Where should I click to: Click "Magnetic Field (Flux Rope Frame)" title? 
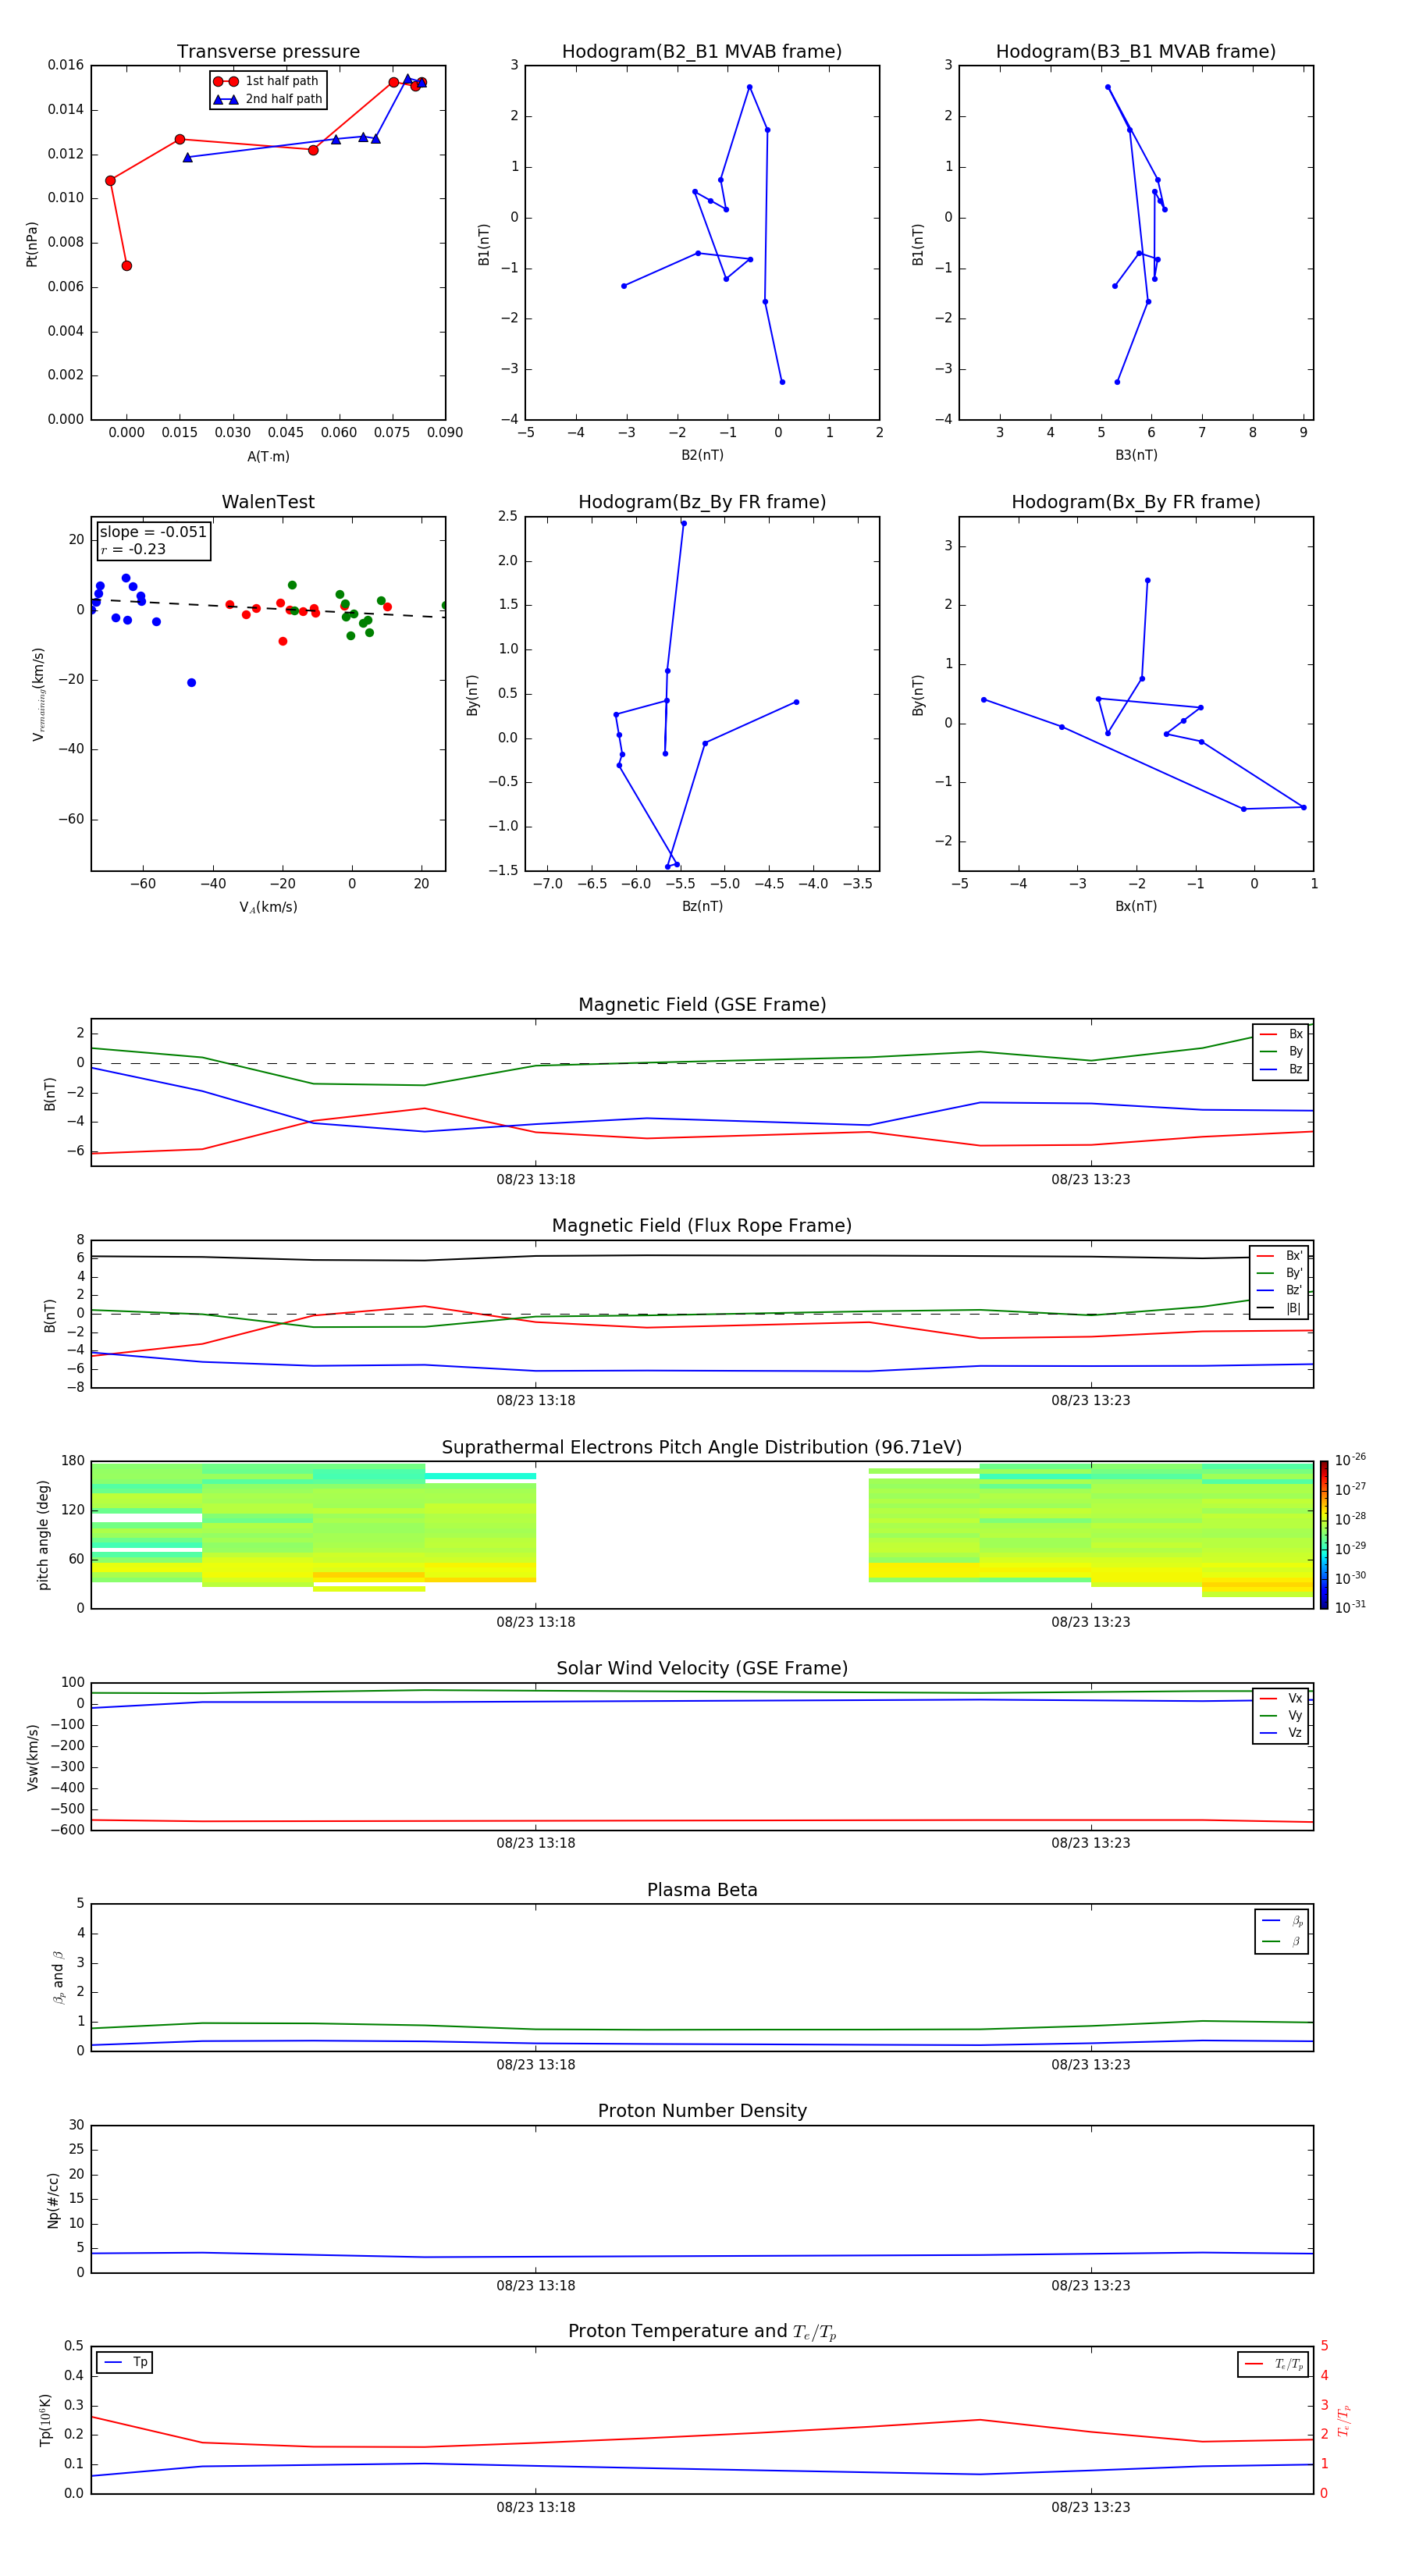click(x=702, y=1226)
